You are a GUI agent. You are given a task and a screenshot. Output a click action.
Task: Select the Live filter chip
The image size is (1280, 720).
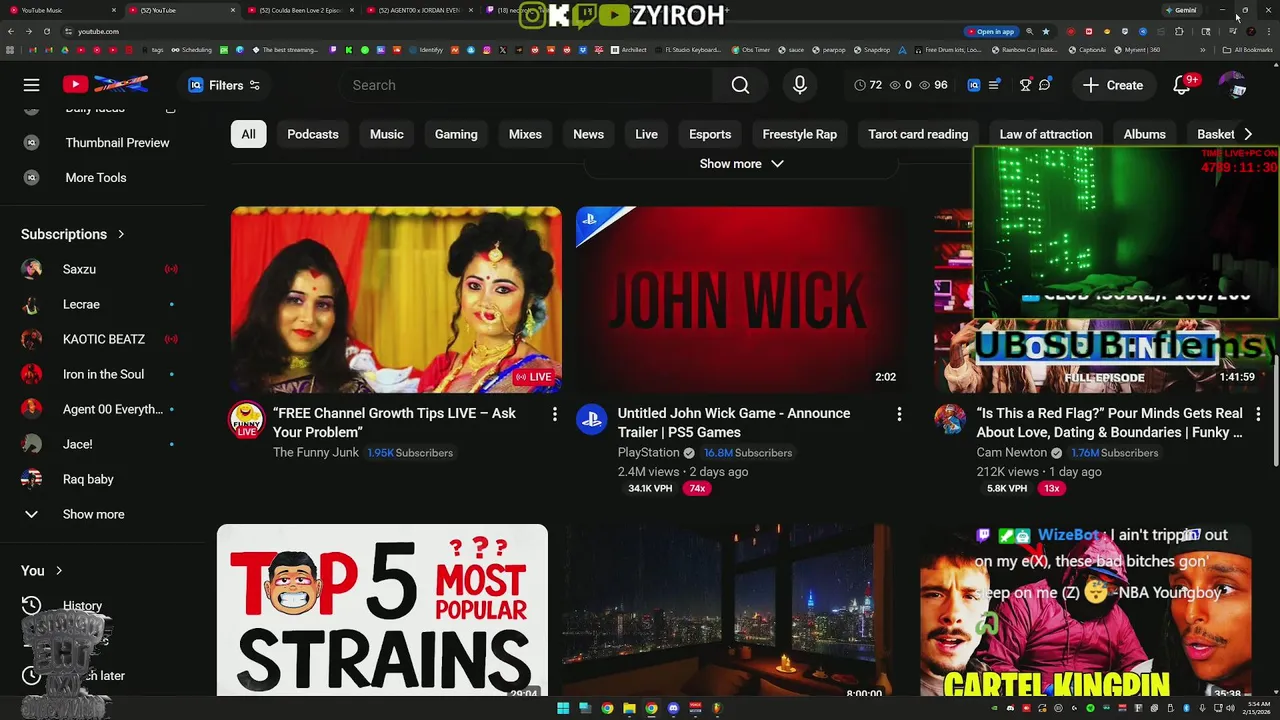point(647,134)
